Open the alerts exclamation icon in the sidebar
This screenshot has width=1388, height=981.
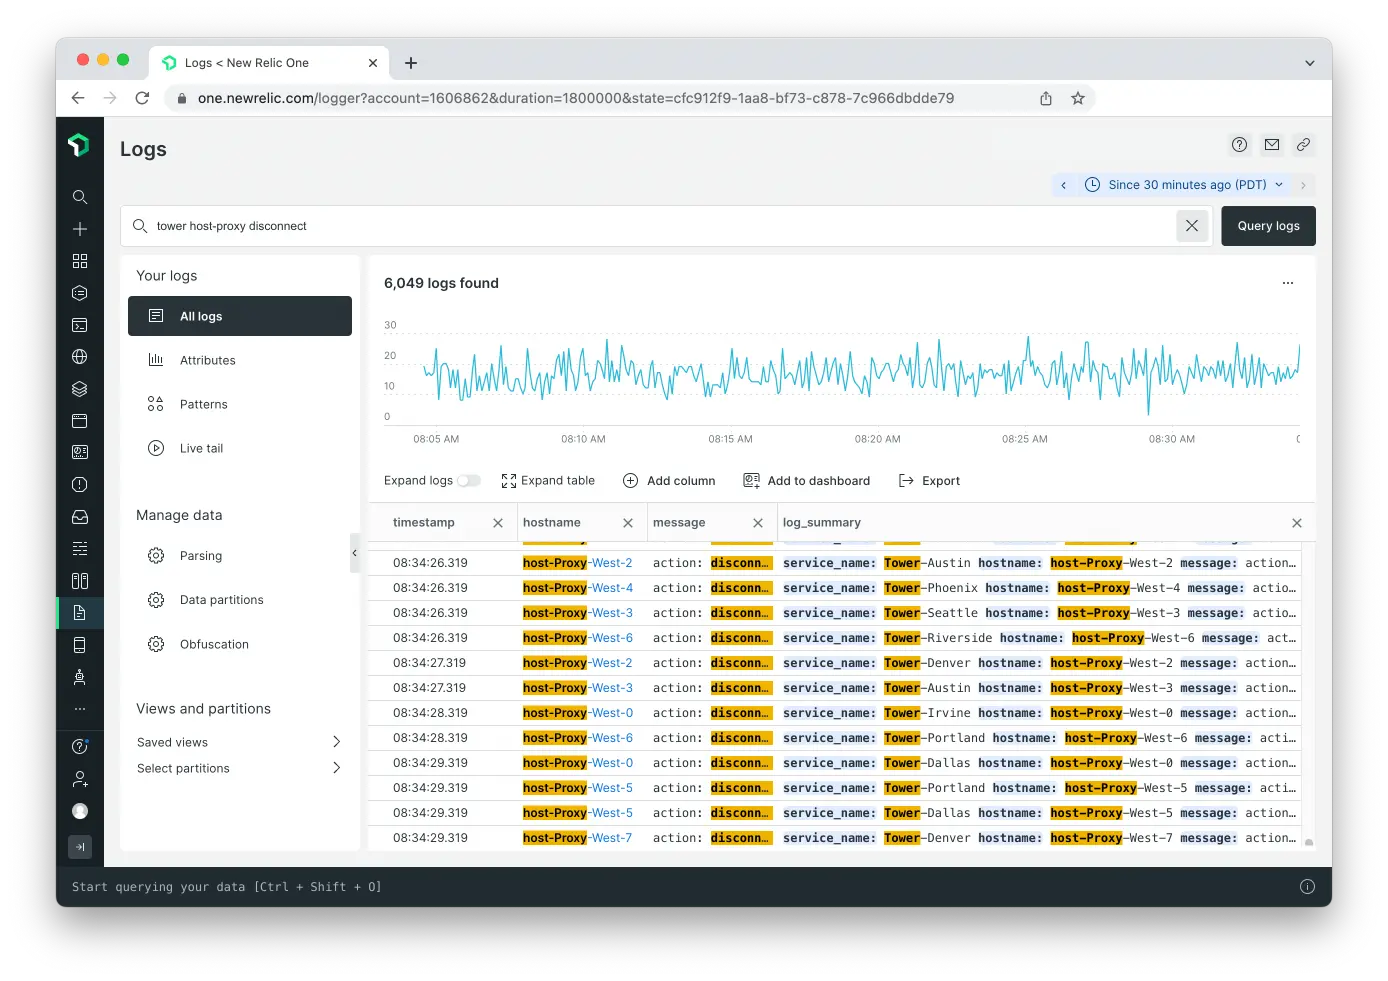[80, 485]
